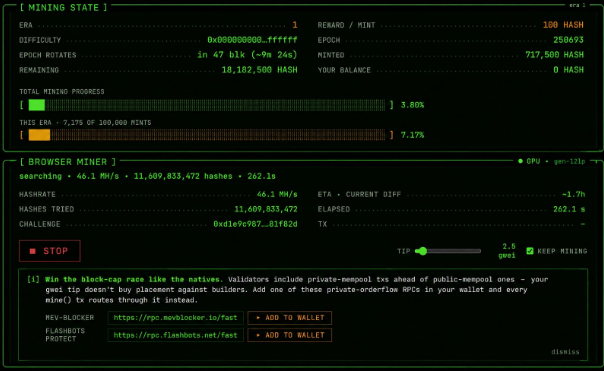Click the FLASHBOTS PROTECT label
The height and width of the screenshot is (371, 604).
65,335
